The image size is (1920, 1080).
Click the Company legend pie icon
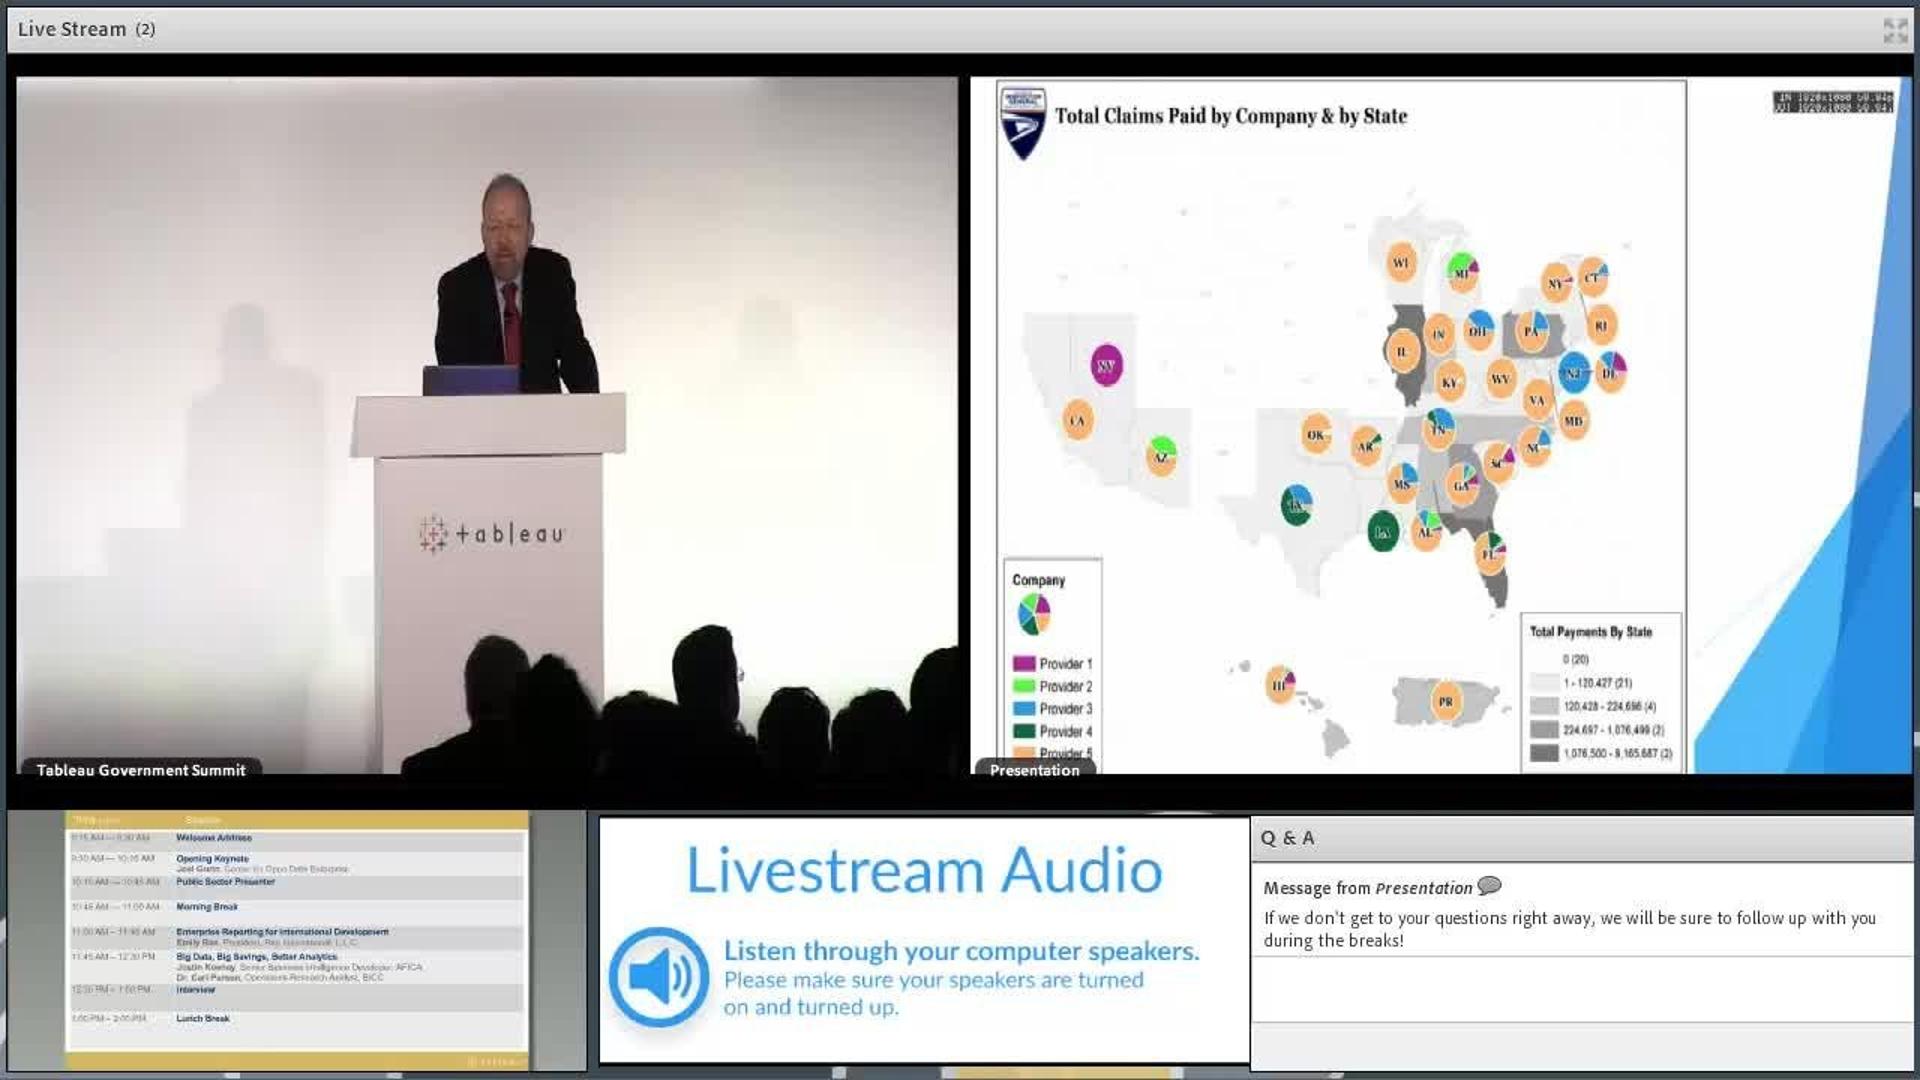pos(1034,614)
